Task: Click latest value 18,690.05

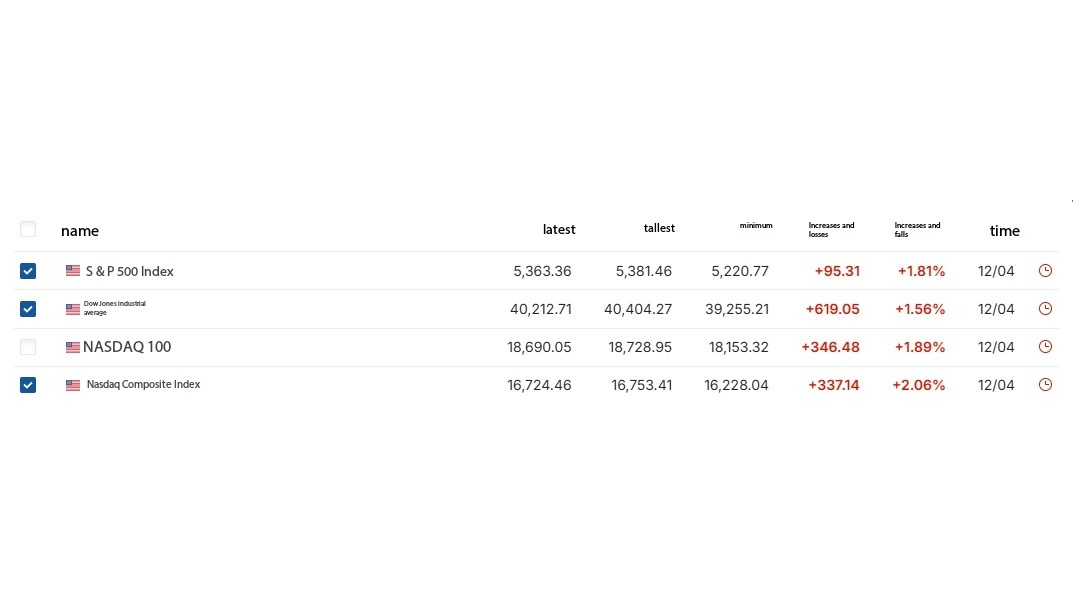Action: (539, 347)
